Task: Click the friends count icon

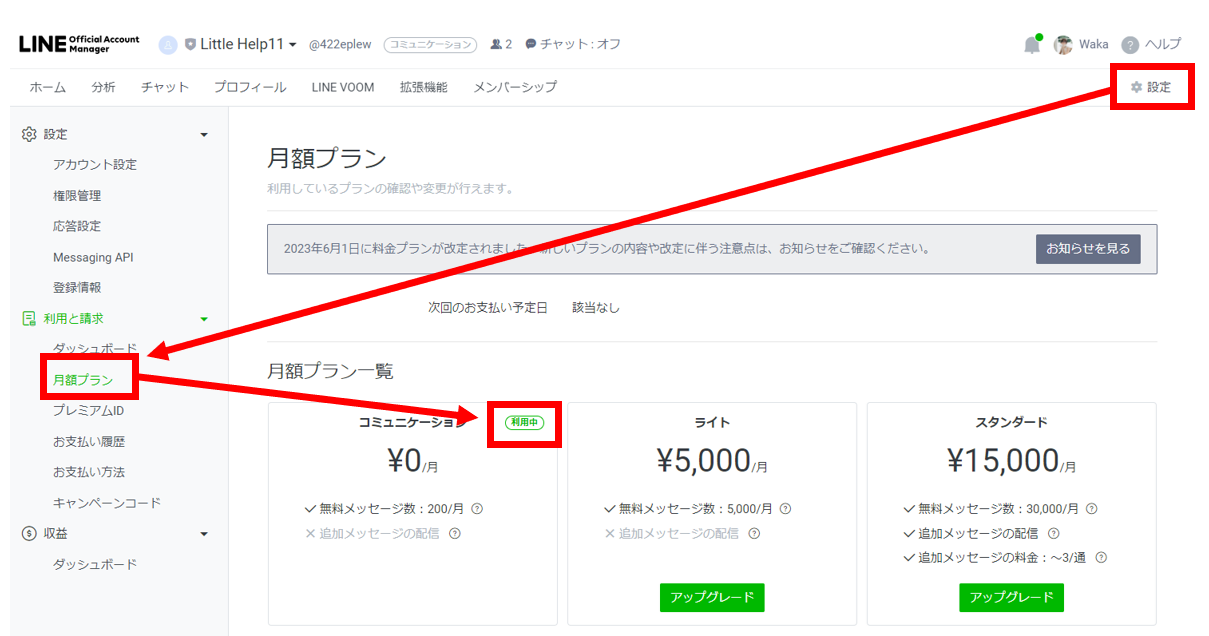Action: (x=496, y=44)
